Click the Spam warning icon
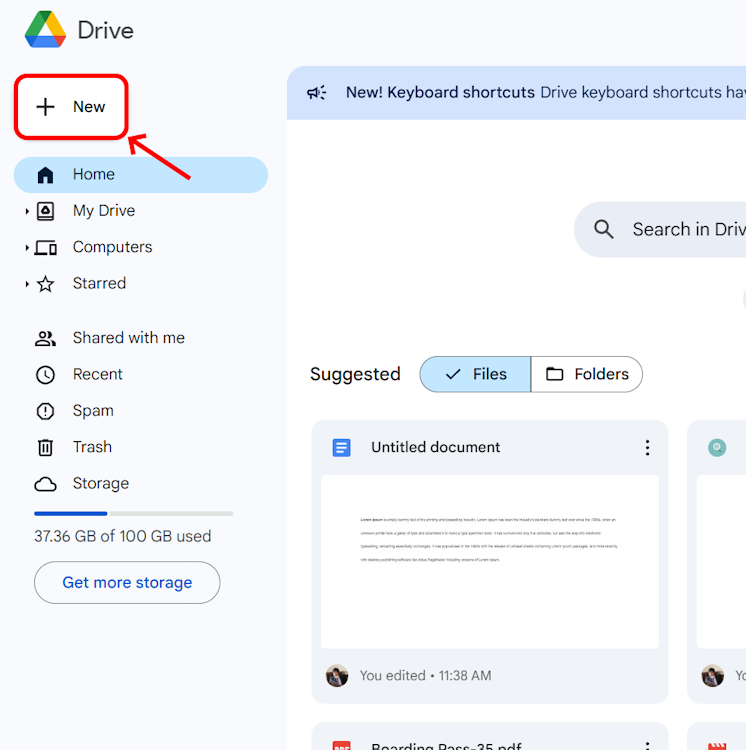 [45, 411]
